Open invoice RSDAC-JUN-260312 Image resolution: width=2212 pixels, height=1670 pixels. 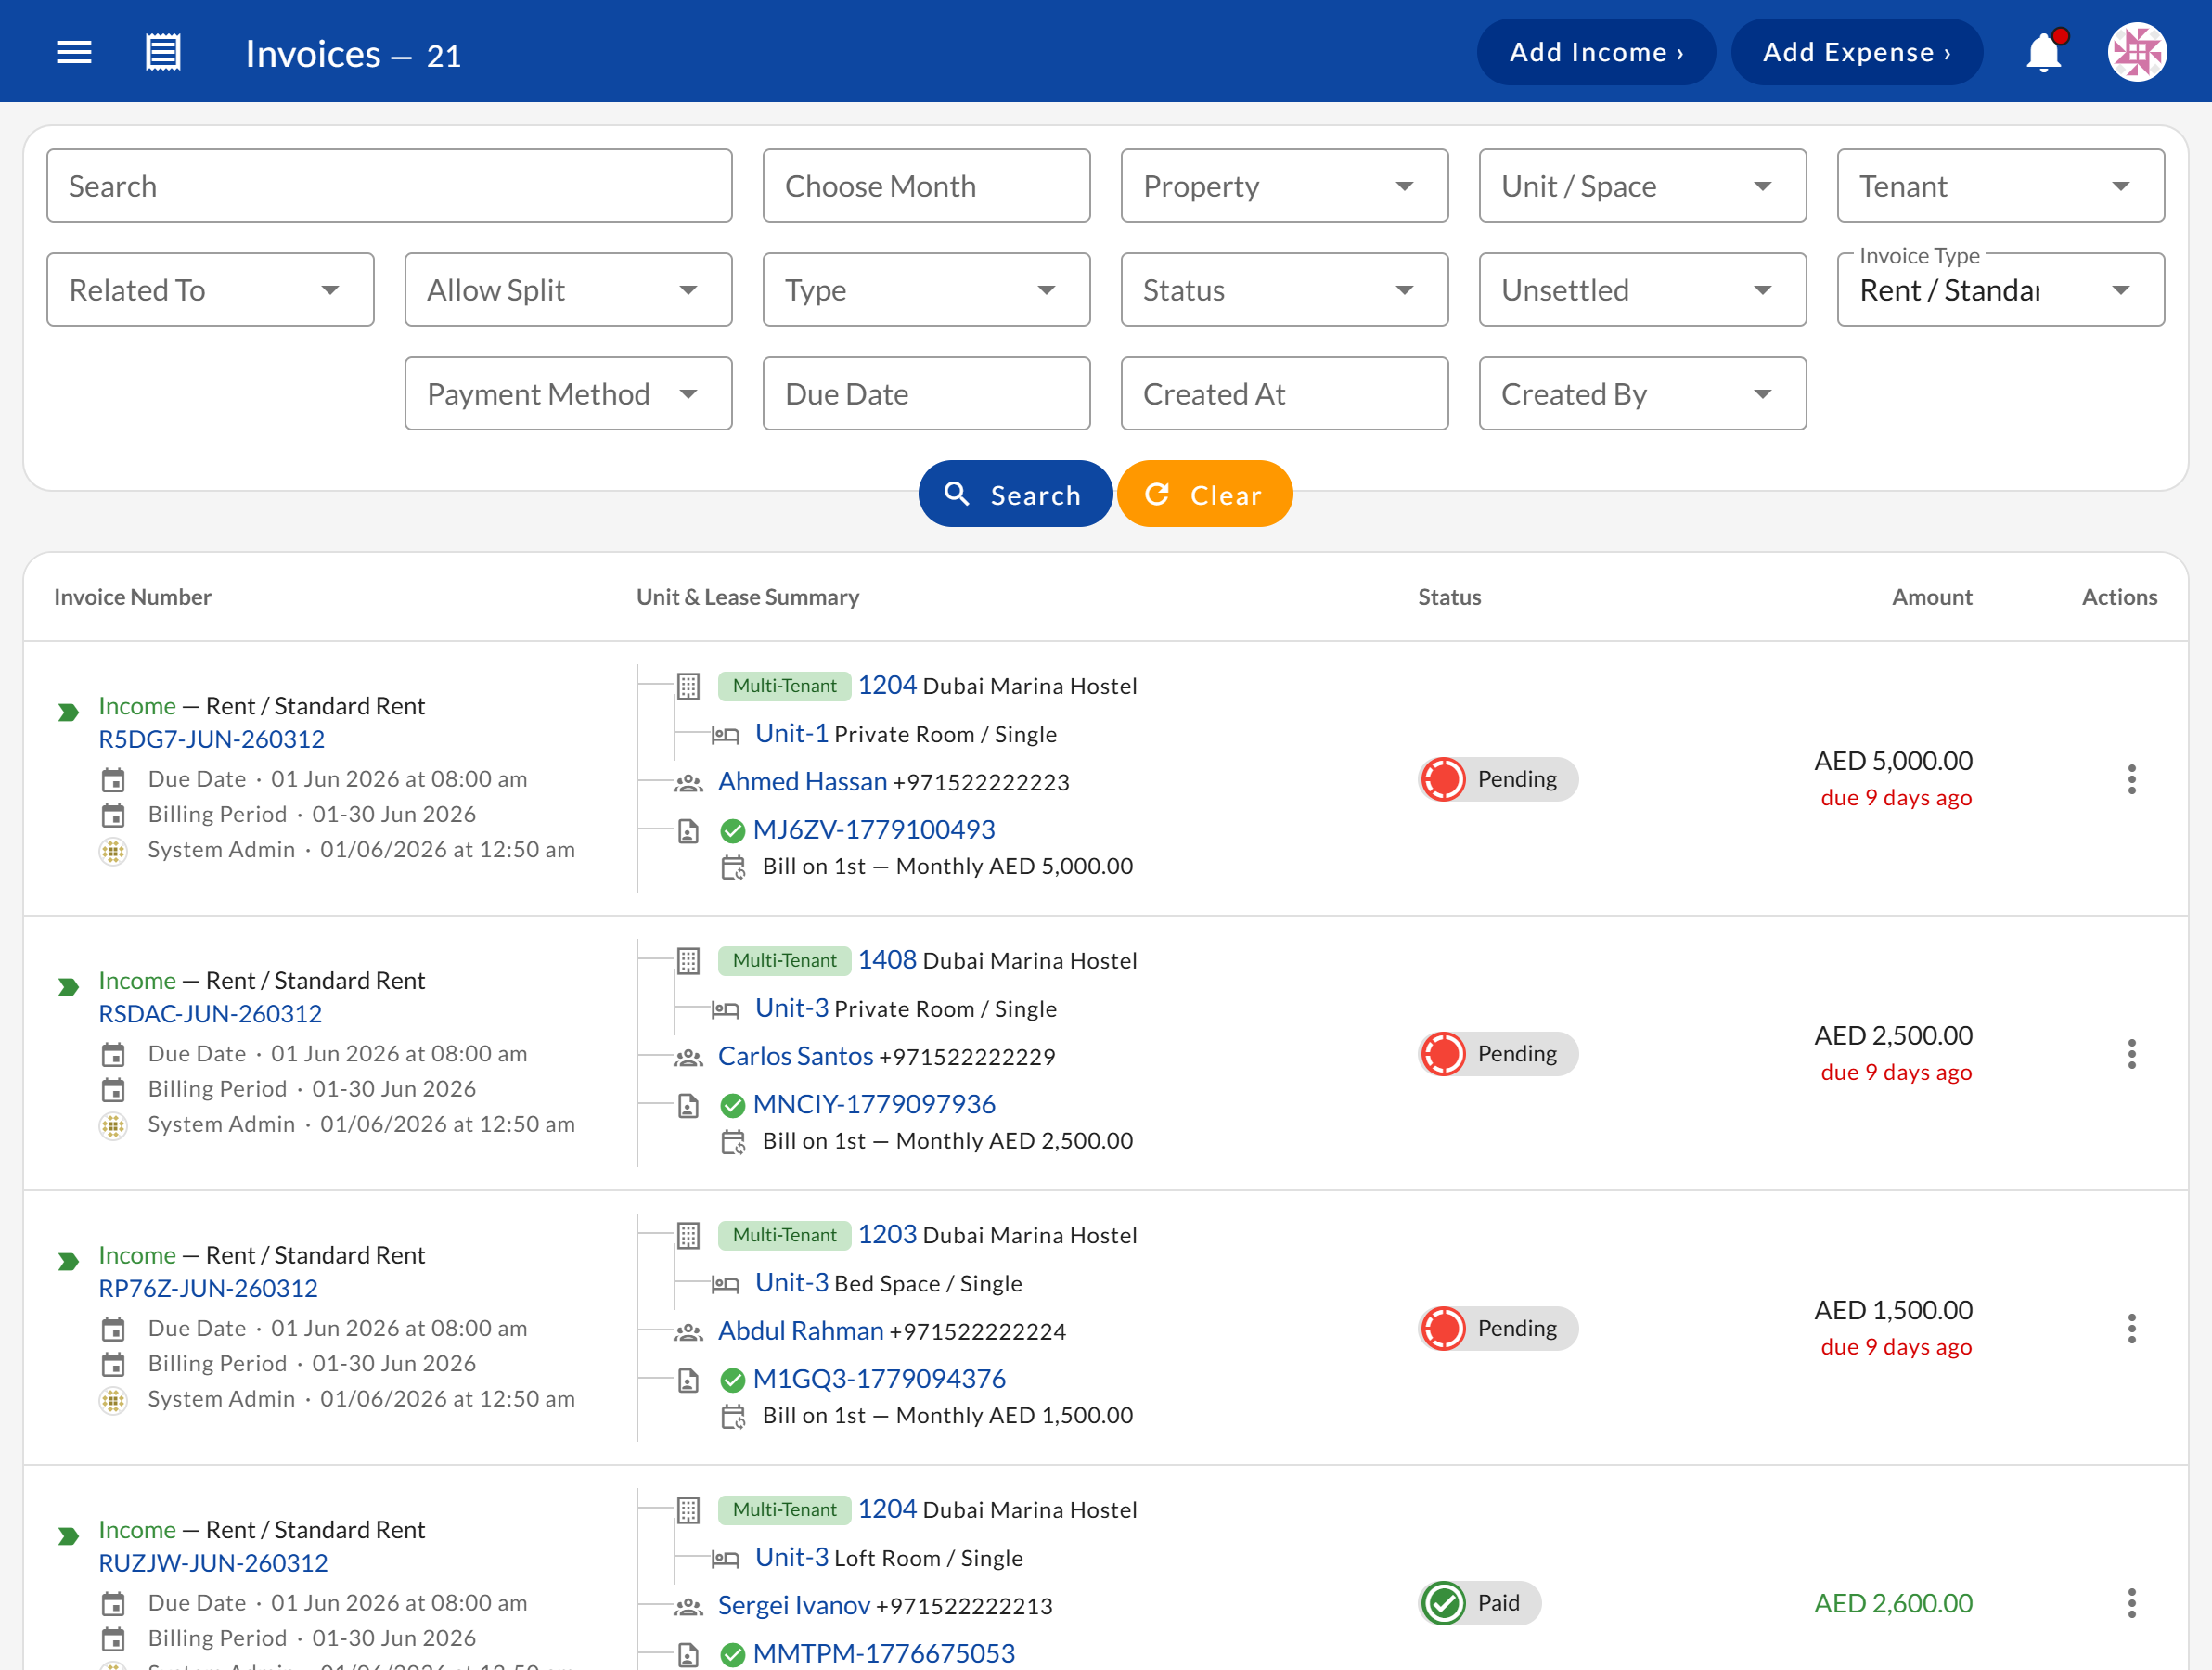[x=210, y=1014]
